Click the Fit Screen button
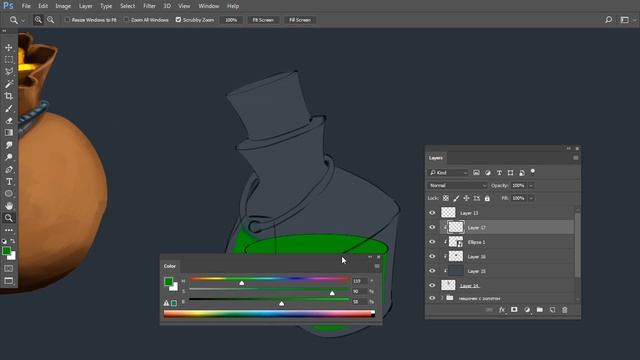Image resolution: width=640 pixels, height=360 pixels. click(263, 20)
